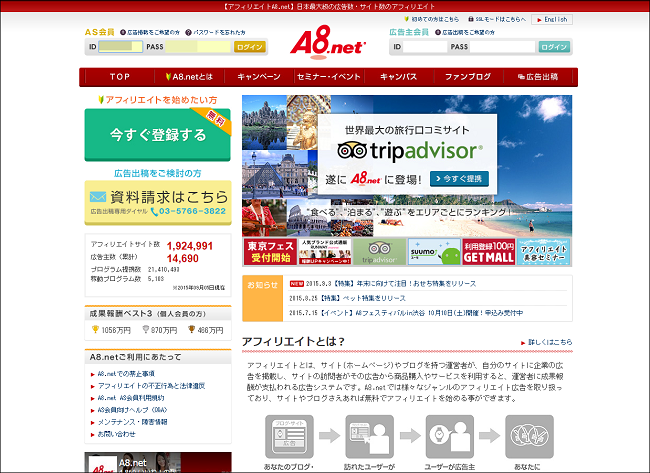Viewport: 650px width, 473px height.
Task: Select the TOP menu item
Action: point(120,77)
